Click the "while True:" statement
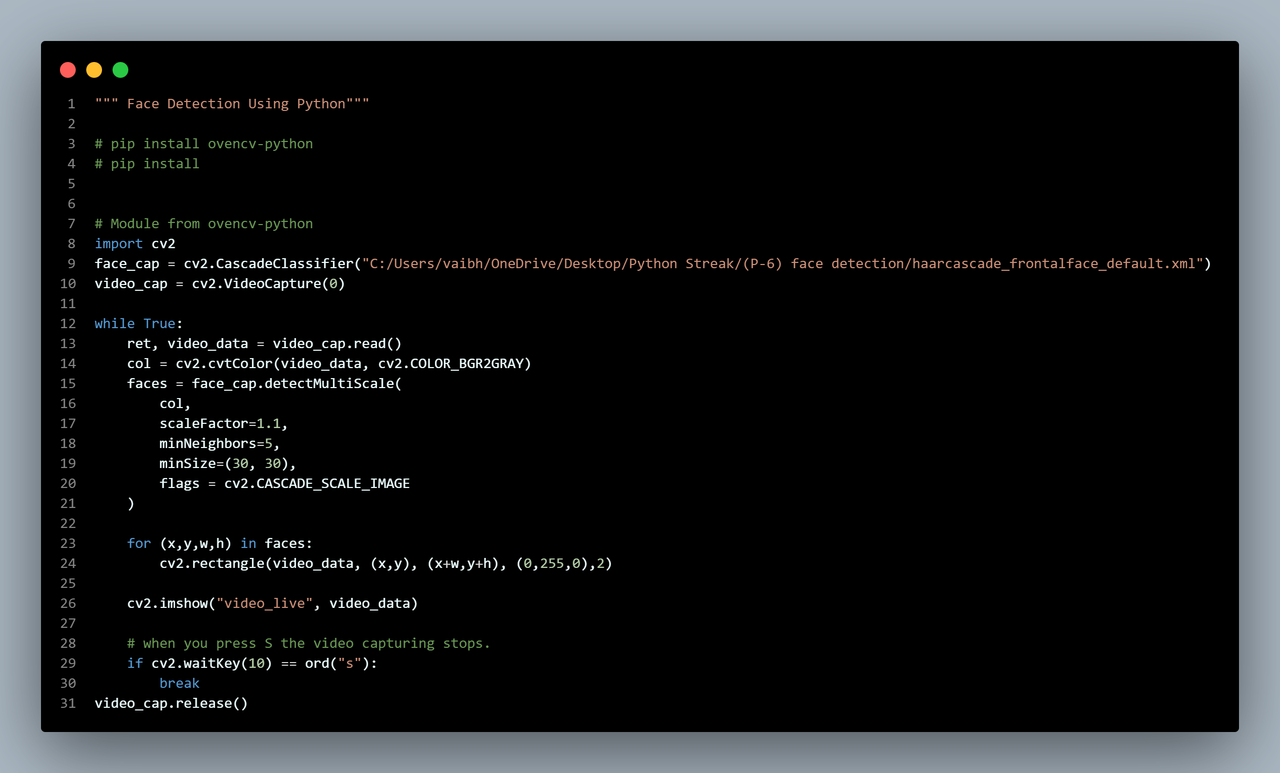 (x=139, y=324)
